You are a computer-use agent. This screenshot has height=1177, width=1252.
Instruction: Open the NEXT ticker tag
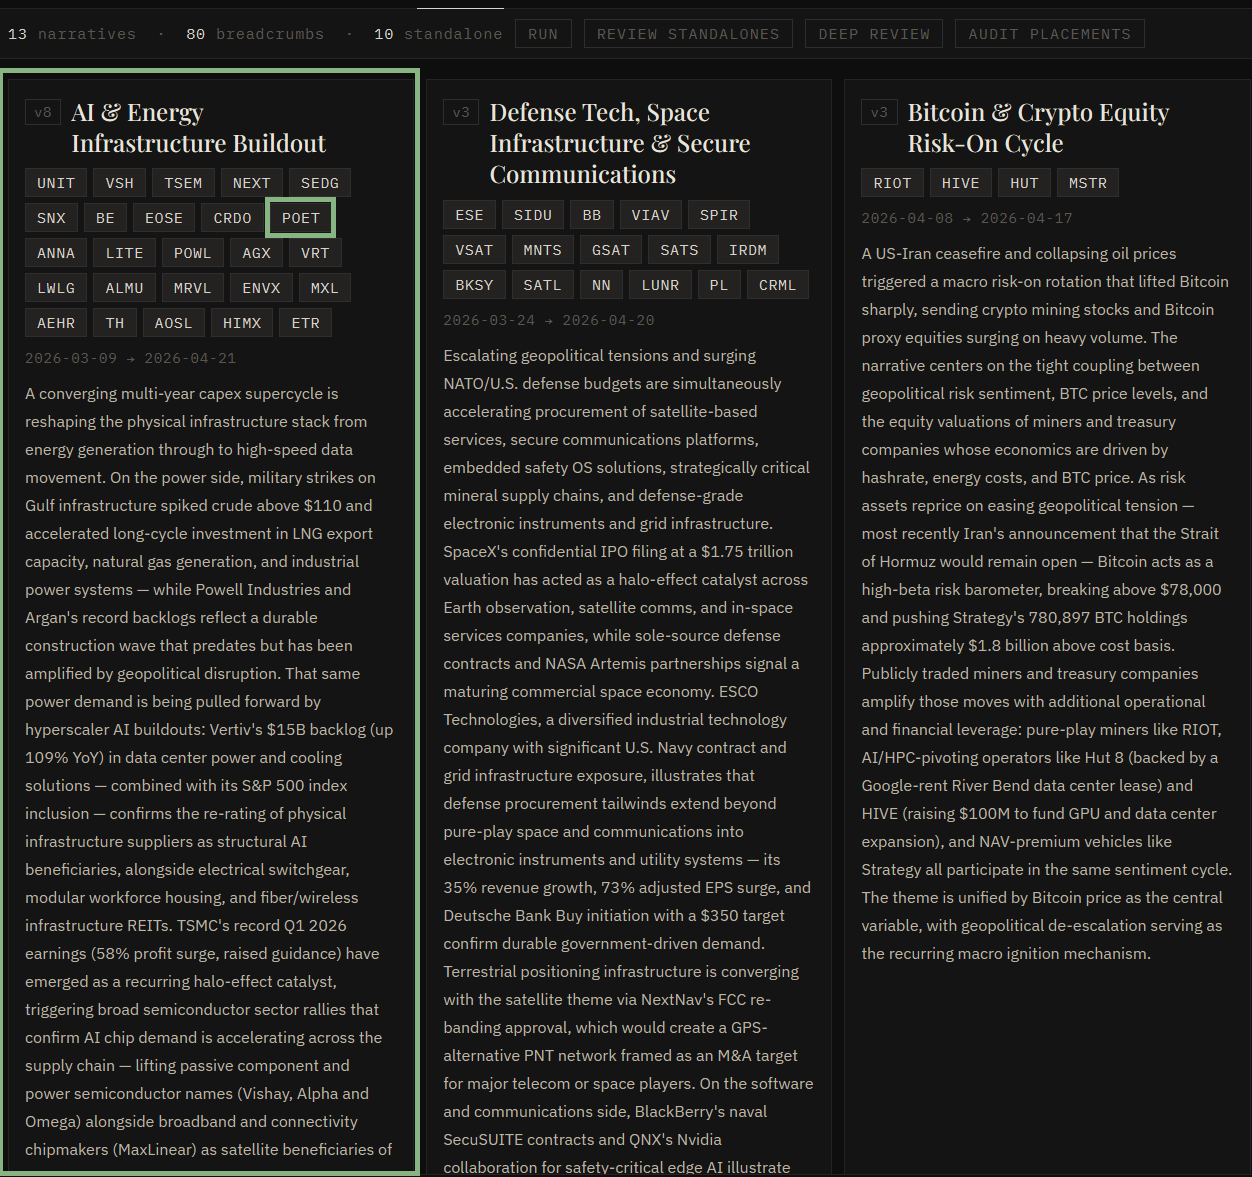(252, 183)
